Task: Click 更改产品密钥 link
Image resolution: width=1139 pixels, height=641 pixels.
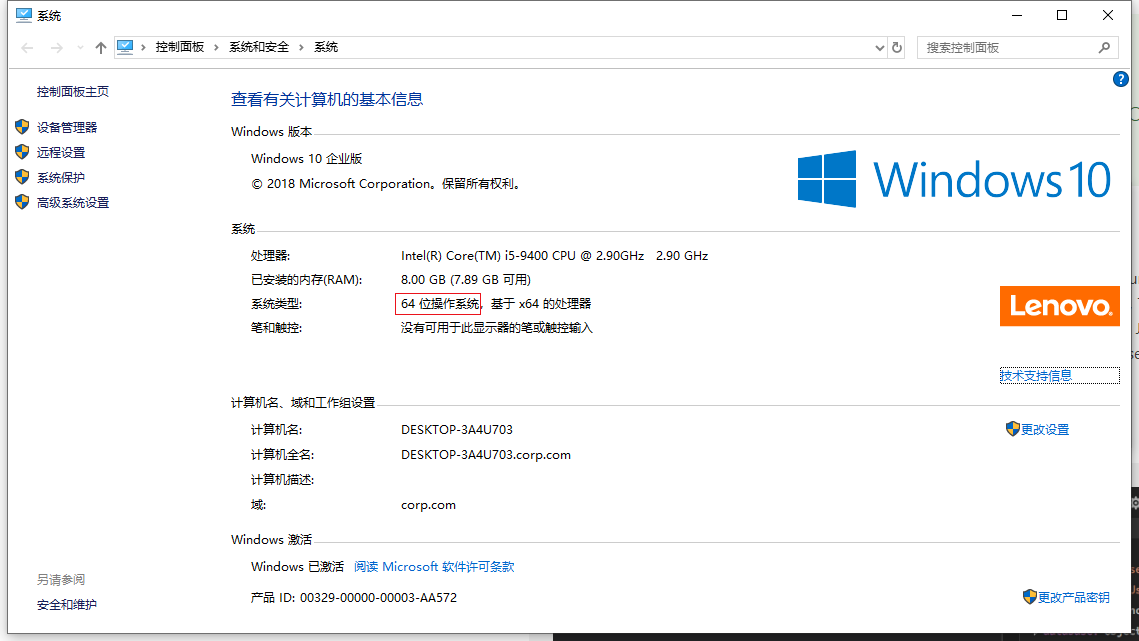Action: [1074, 597]
